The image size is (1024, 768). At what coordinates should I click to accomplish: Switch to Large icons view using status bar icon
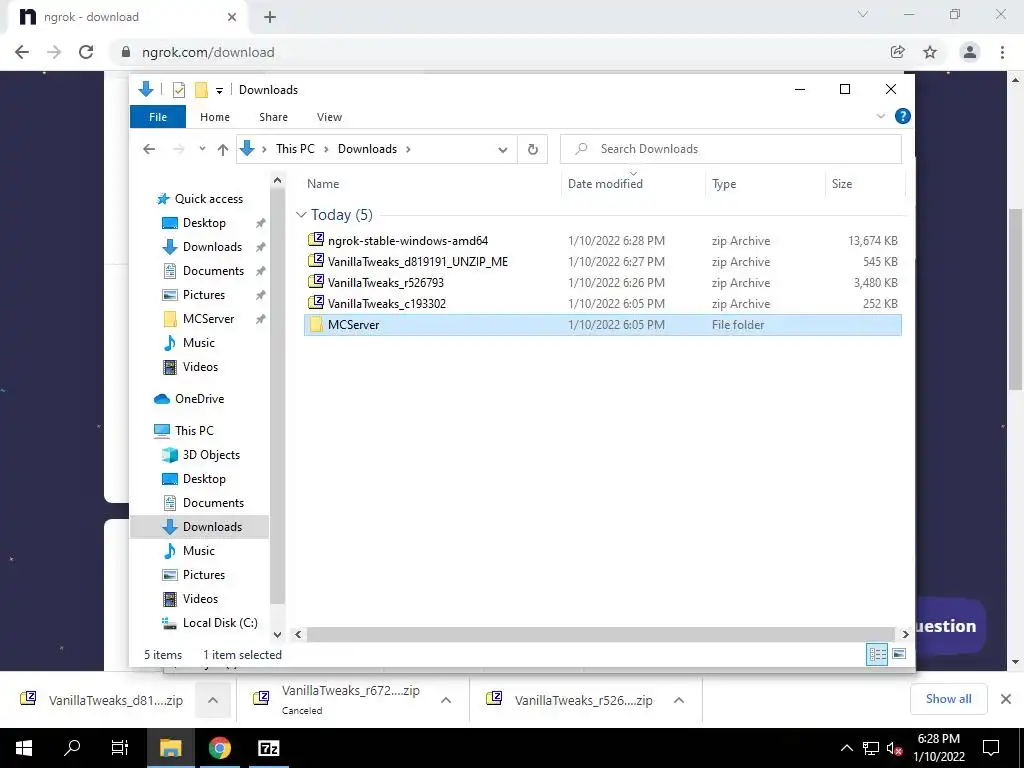pos(899,654)
